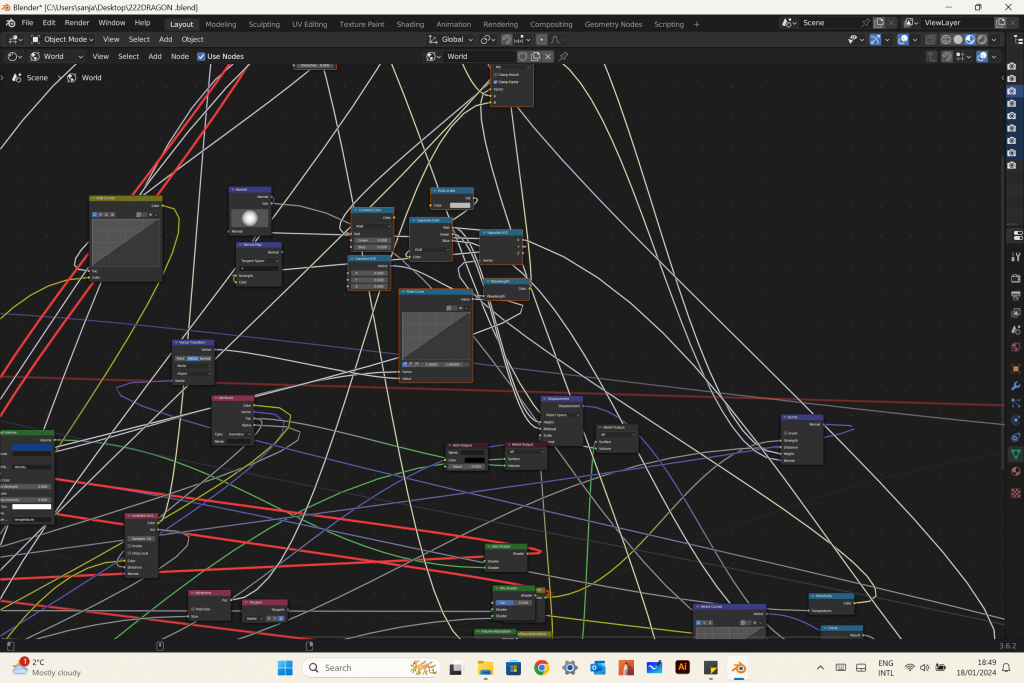Switch to the Geometry Nodes workspace tab
Image resolution: width=1024 pixels, height=683 pixels.
point(613,24)
